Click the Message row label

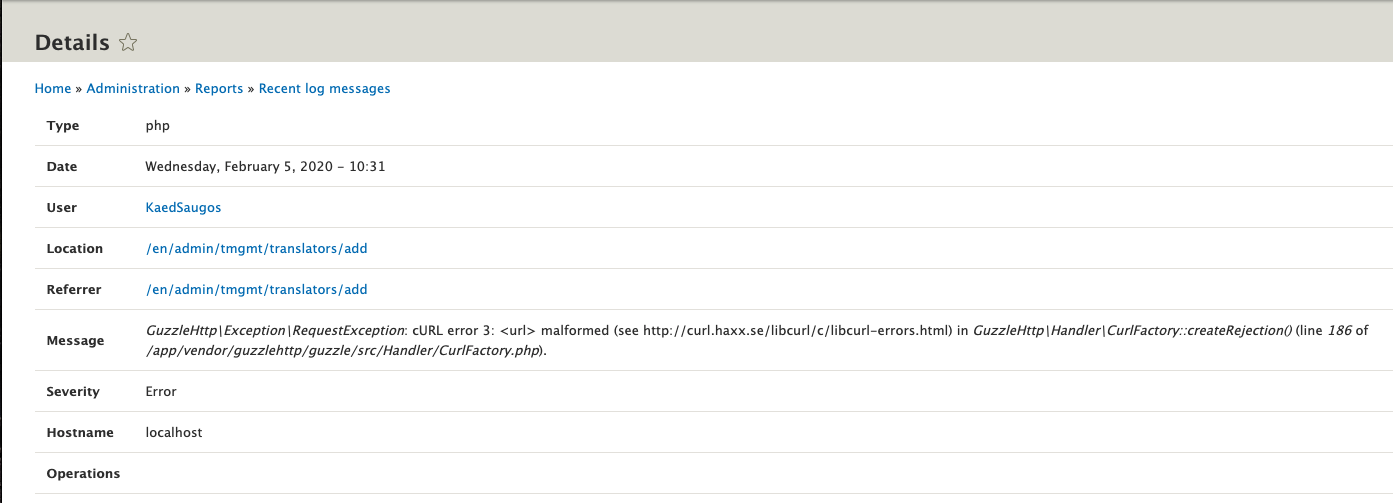tap(75, 341)
